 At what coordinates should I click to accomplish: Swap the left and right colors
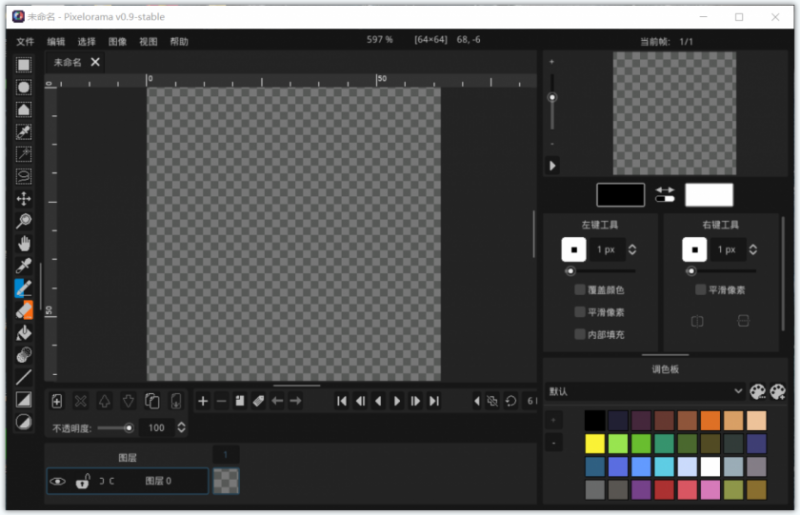[x=665, y=194]
